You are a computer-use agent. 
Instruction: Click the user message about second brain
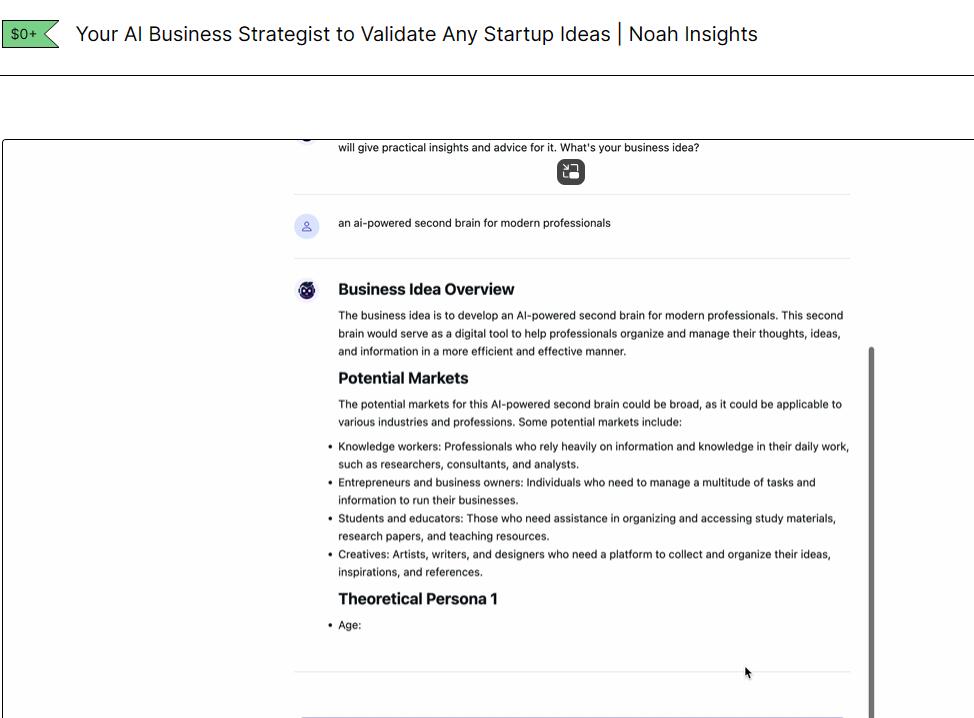point(474,223)
